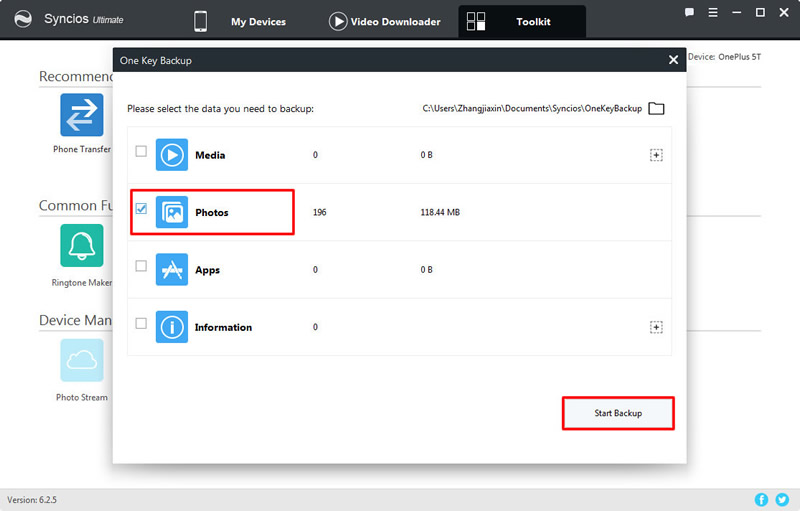Click the Media label text

click(210, 155)
